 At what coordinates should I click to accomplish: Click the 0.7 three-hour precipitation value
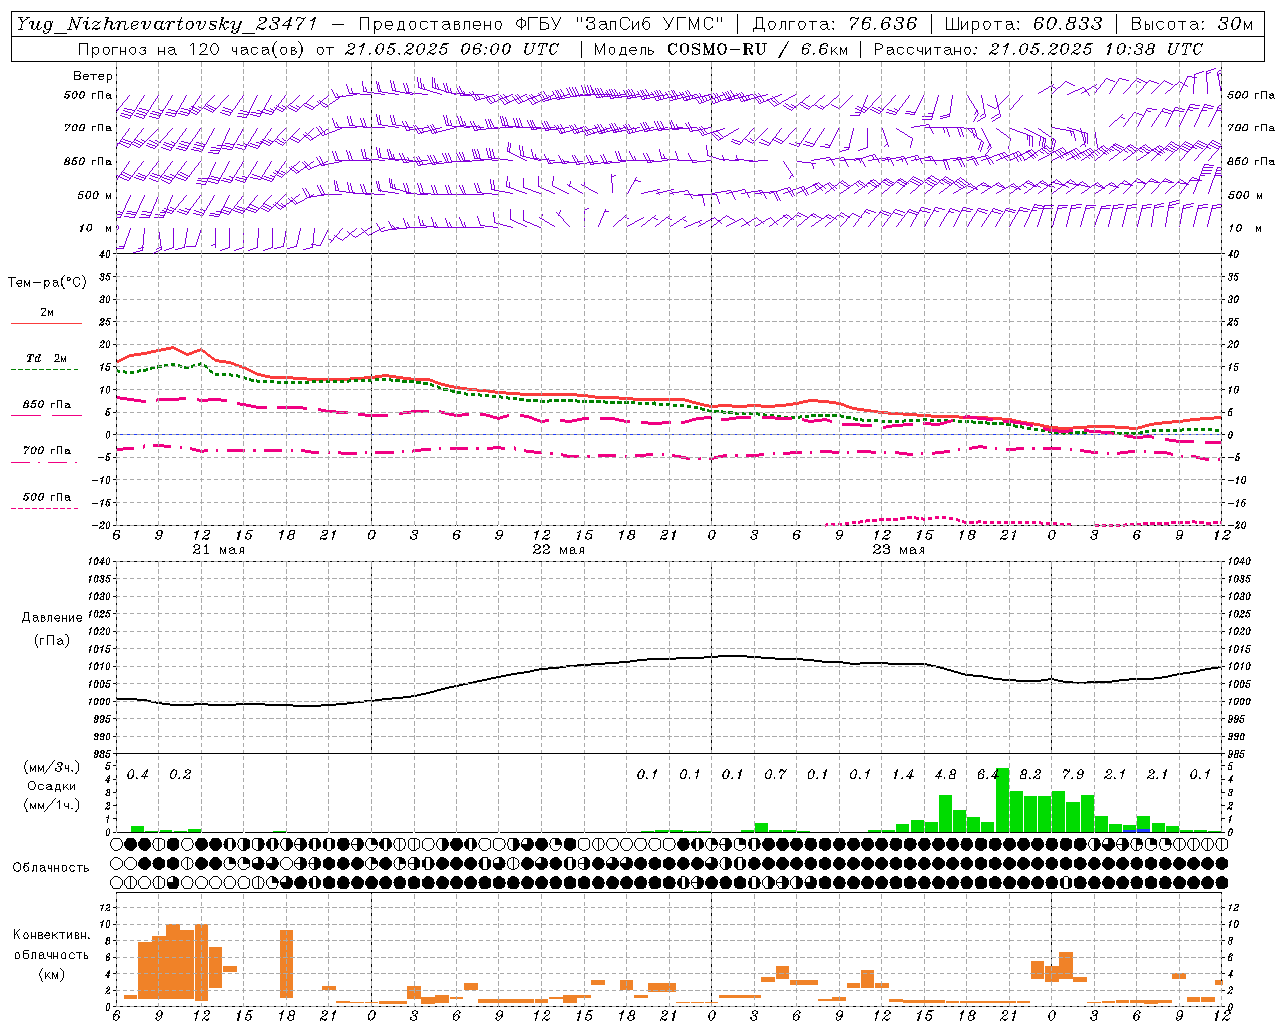coord(775,774)
